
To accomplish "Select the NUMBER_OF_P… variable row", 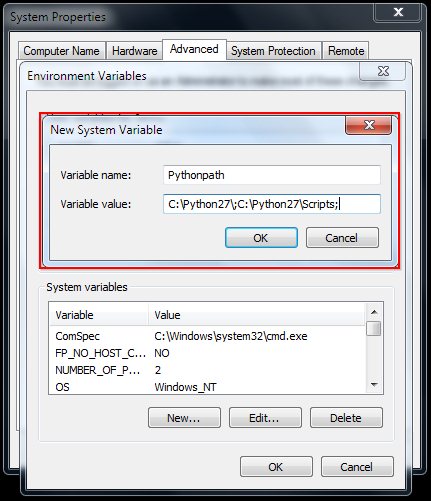I will [207, 370].
